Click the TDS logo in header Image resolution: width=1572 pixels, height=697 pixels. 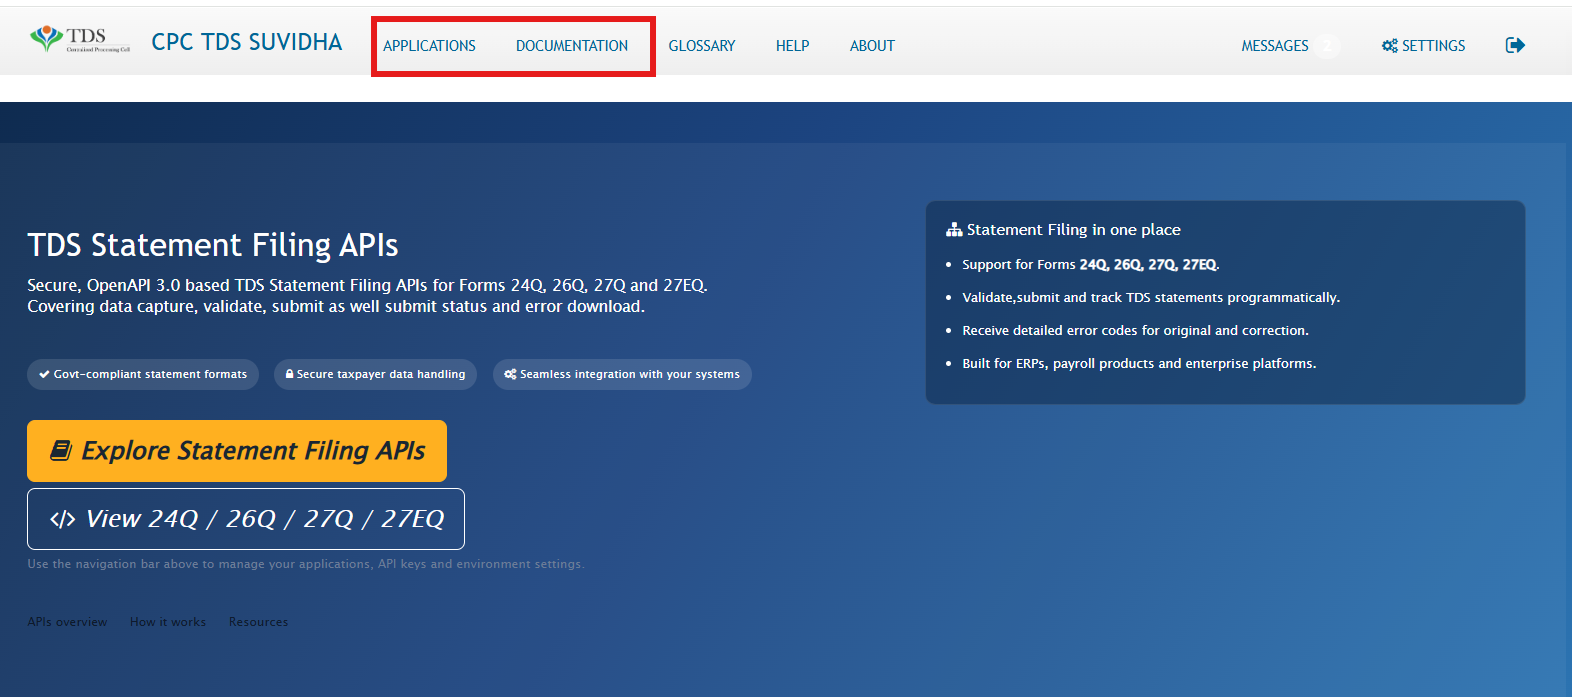[80, 40]
